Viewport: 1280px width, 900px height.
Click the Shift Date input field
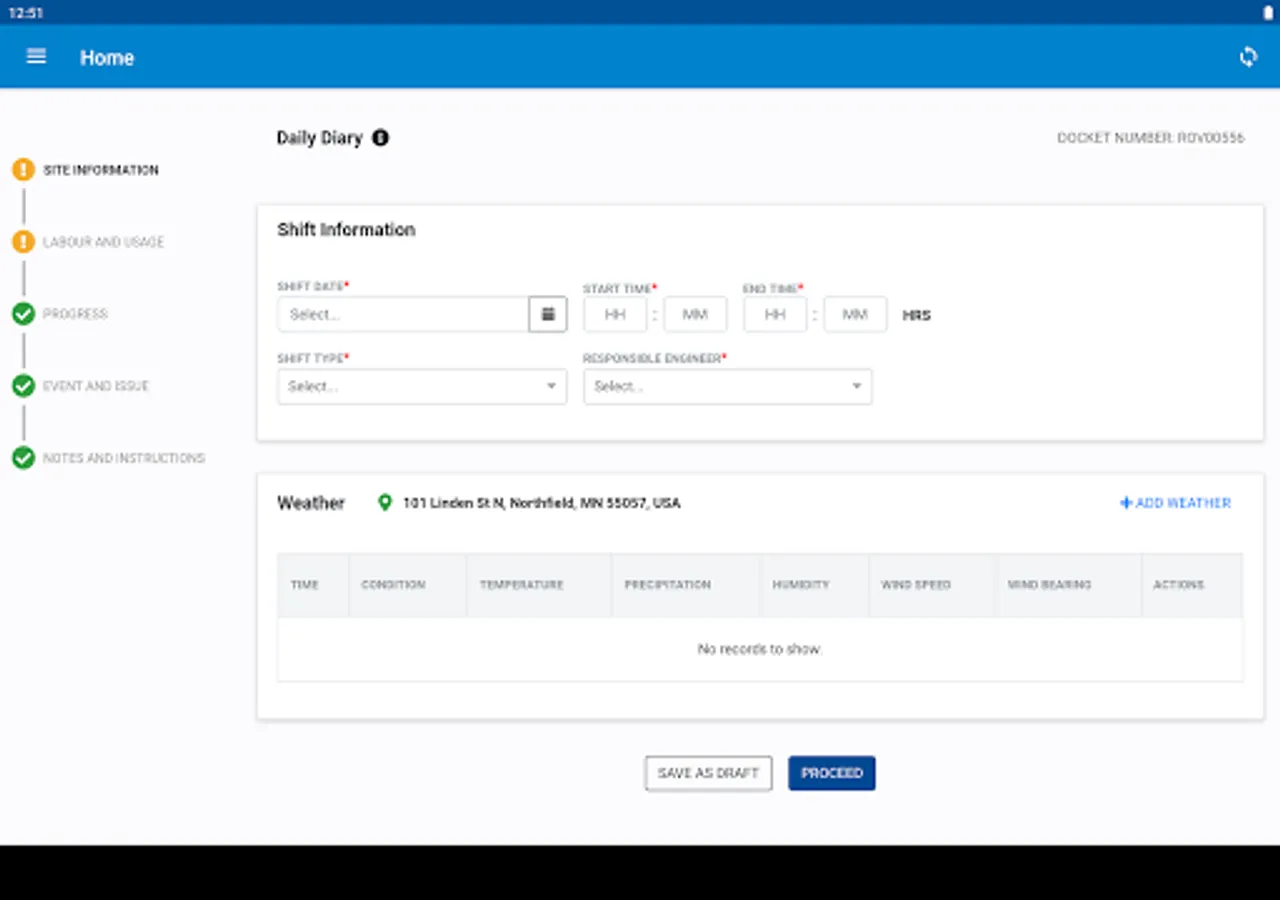[x=403, y=314]
